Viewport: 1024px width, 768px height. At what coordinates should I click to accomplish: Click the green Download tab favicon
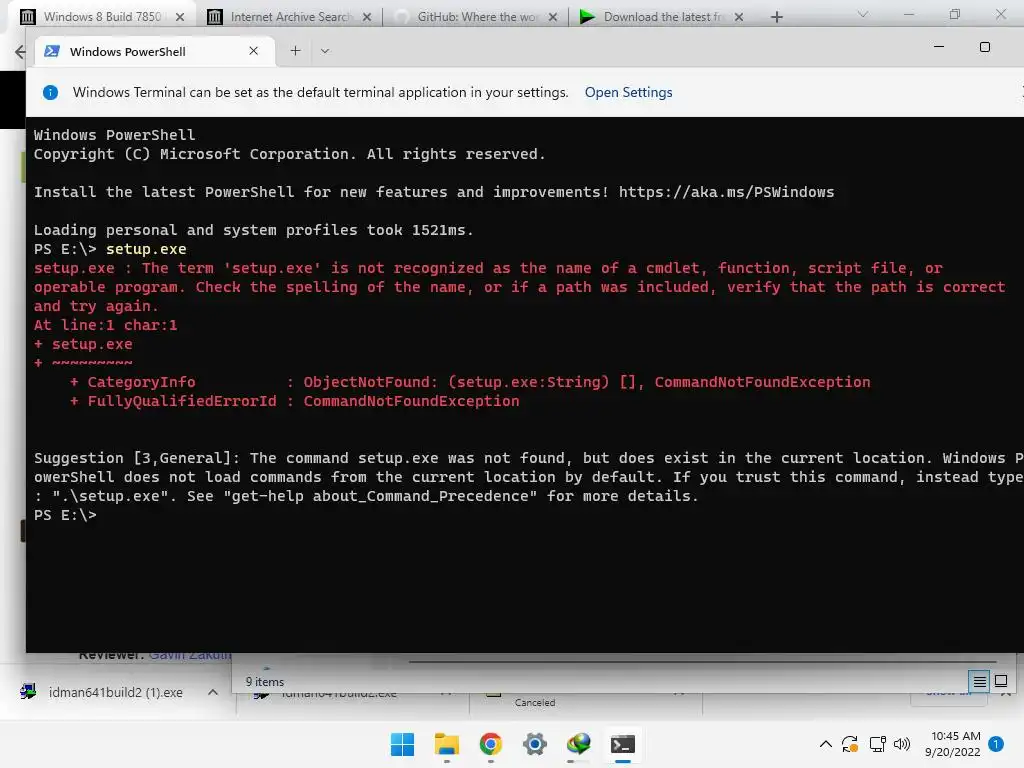click(x=587, y=17)
